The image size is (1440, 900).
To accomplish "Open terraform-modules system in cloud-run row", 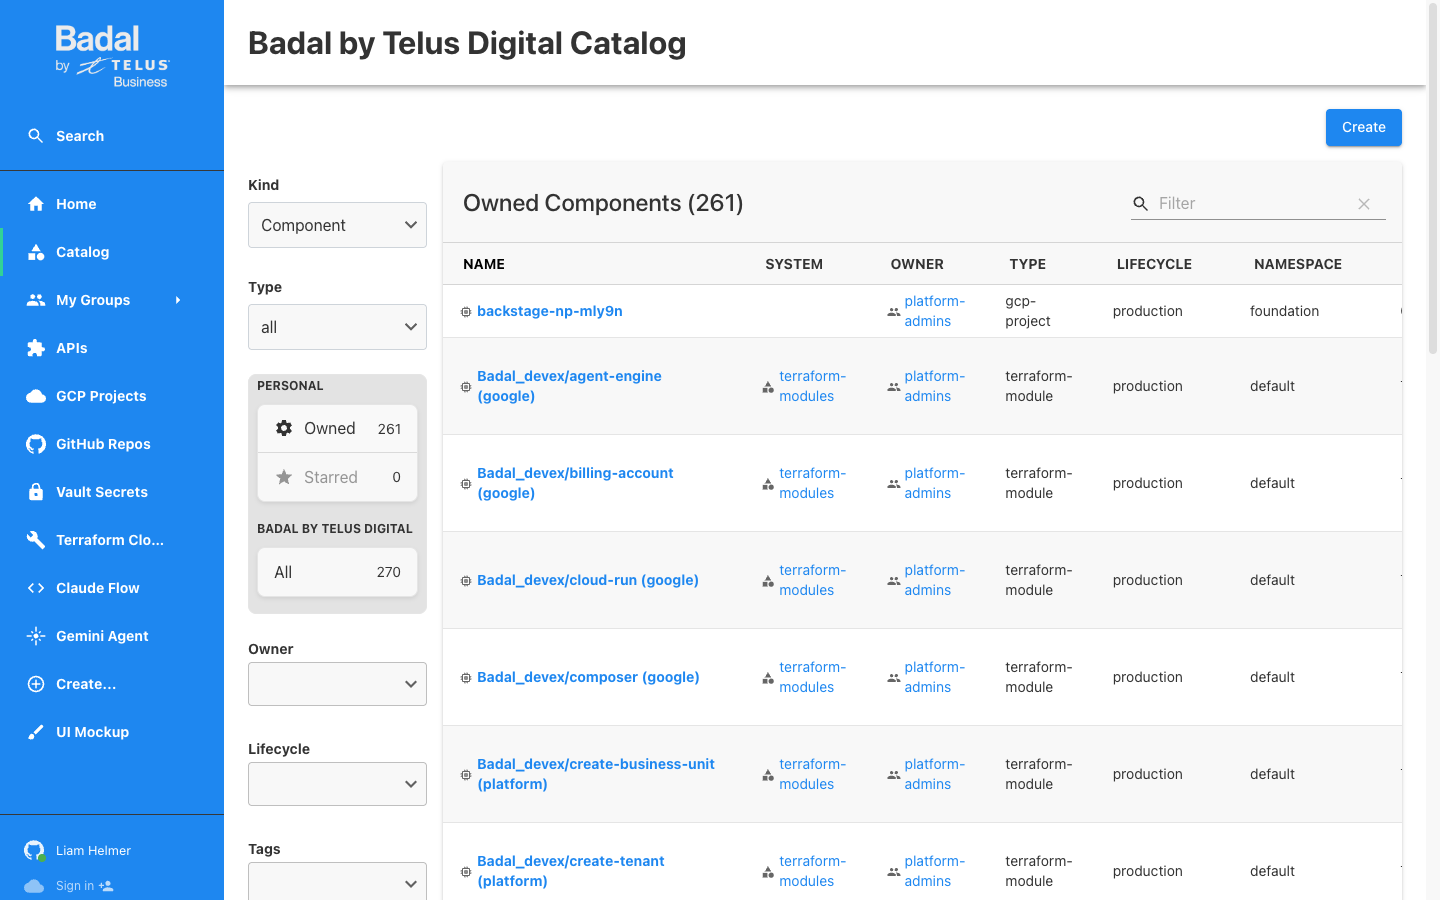I will pos(812,580).
